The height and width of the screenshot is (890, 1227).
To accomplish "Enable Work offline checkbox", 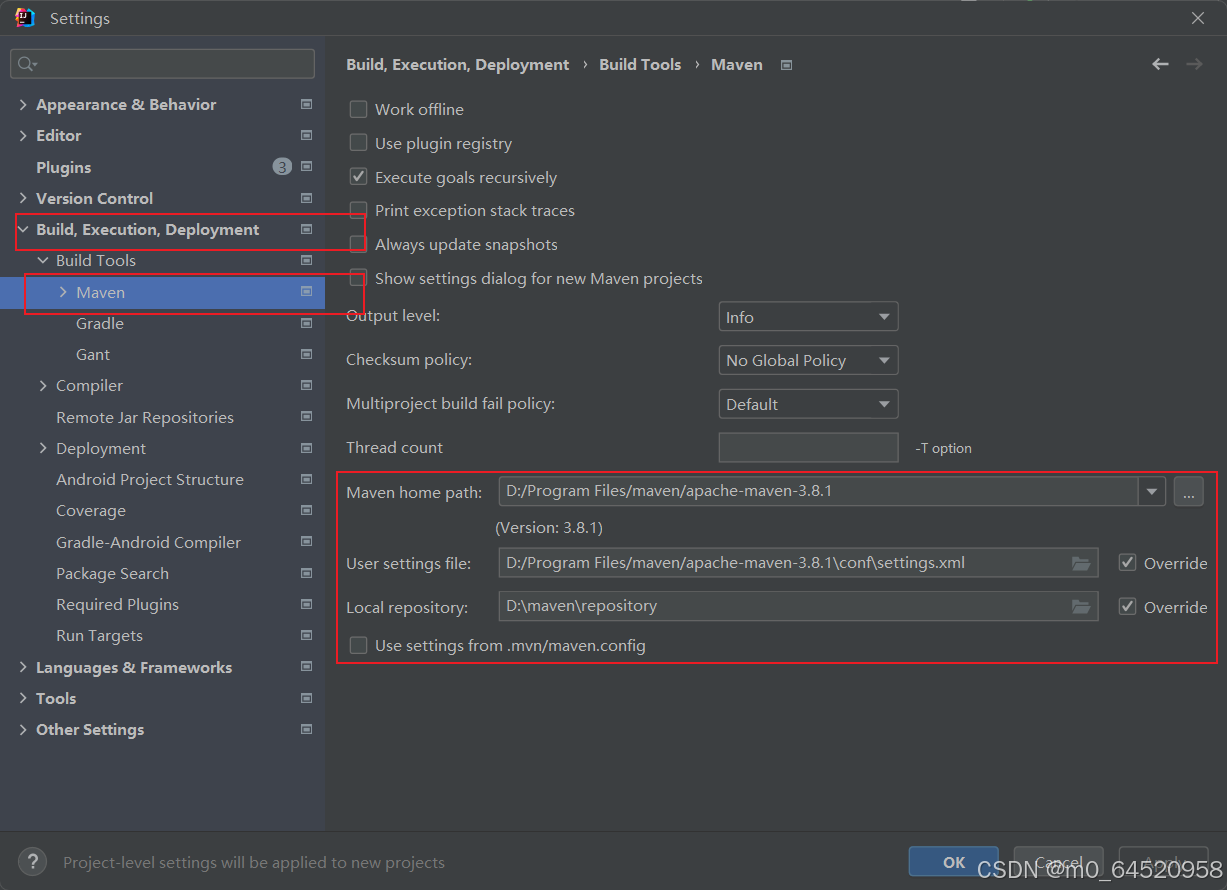I will point(358,109).
